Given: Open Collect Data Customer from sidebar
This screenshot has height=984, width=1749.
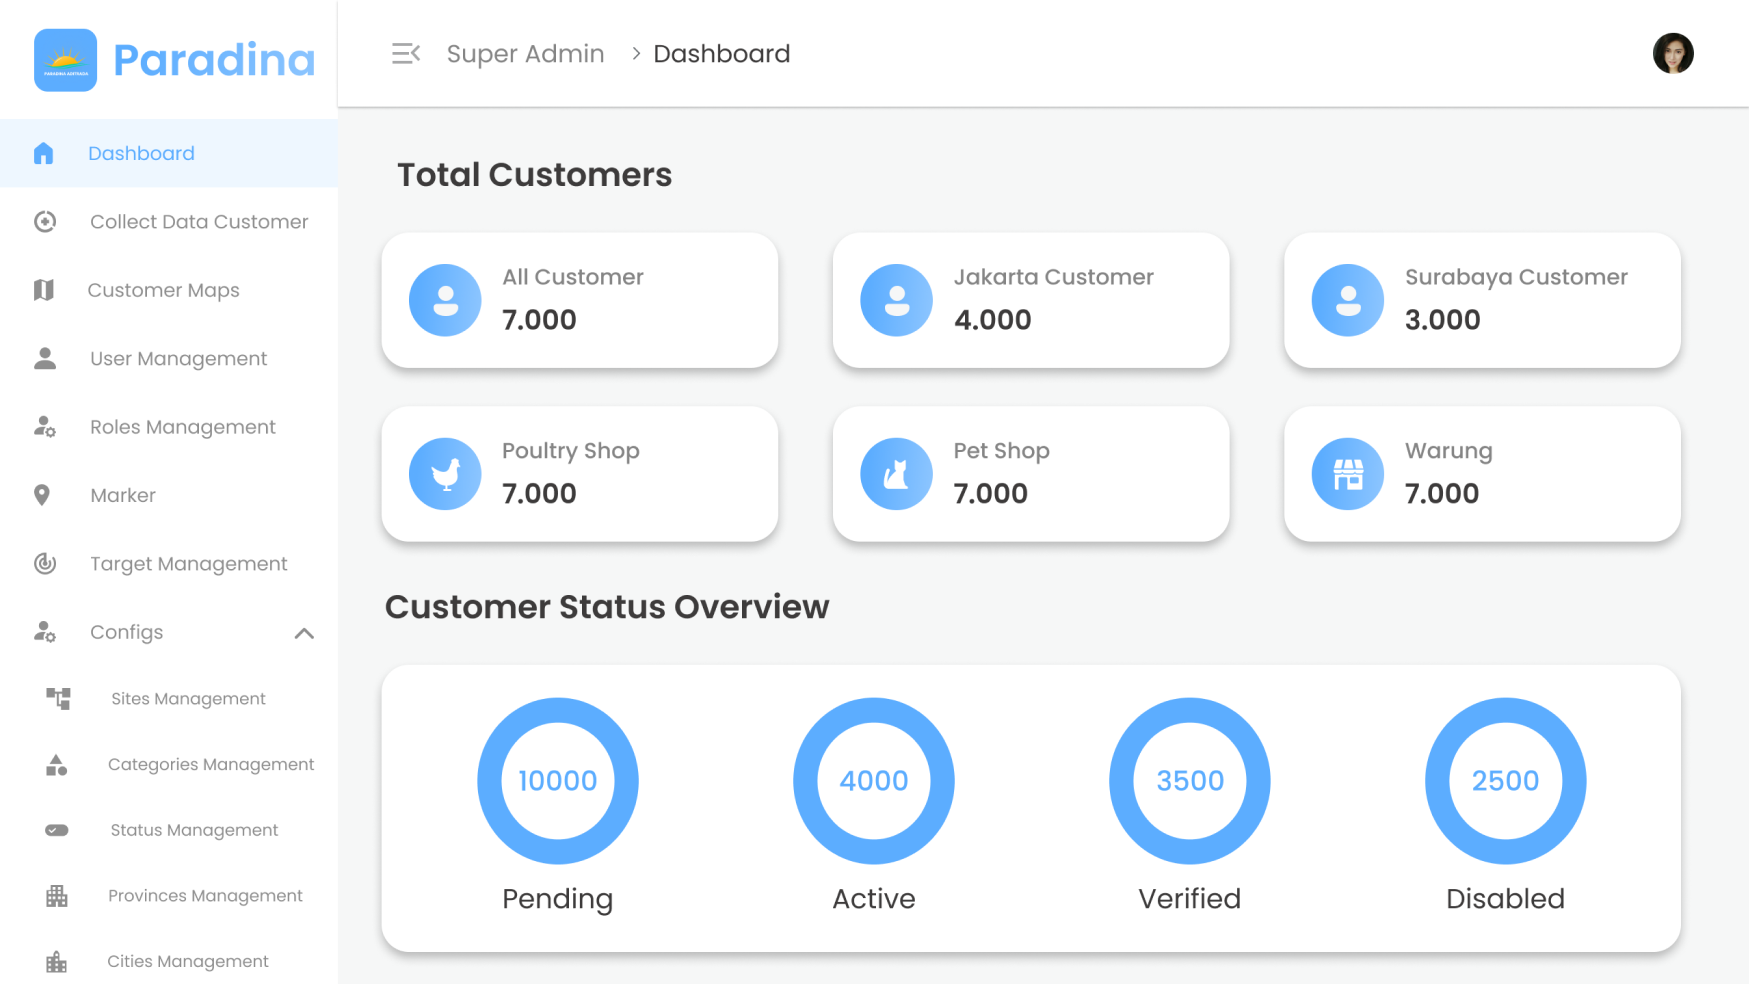Looking at the screenshot, I should [x=198, y=222].
